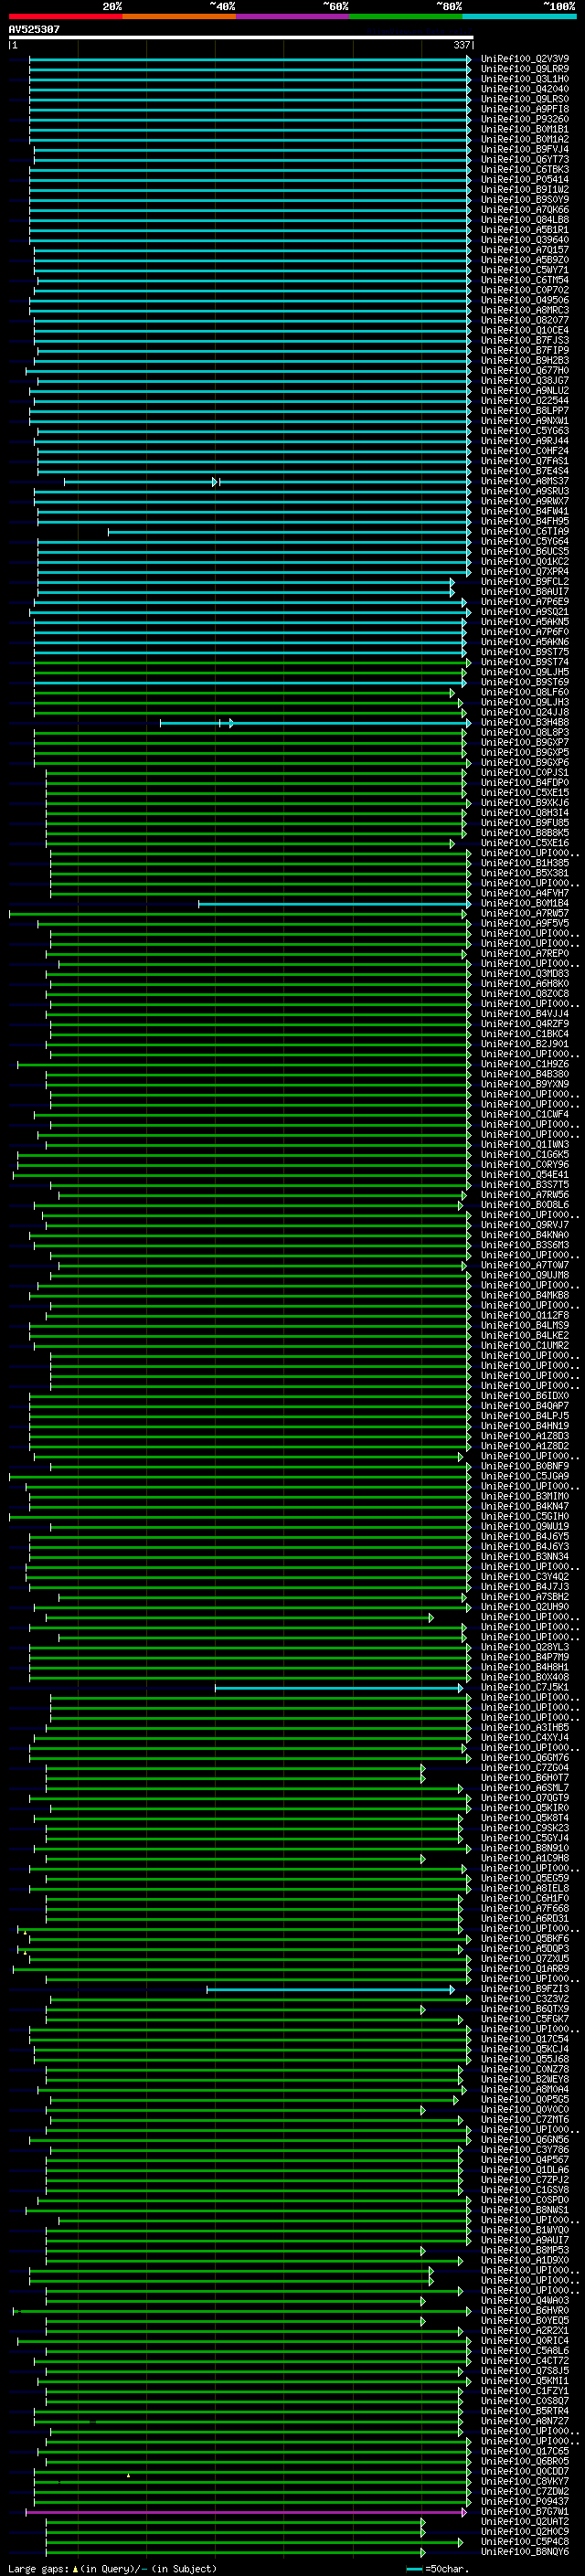Select label UniRef100_O22544
Viewport: 585px width, 2576px height.
(525, 401)
